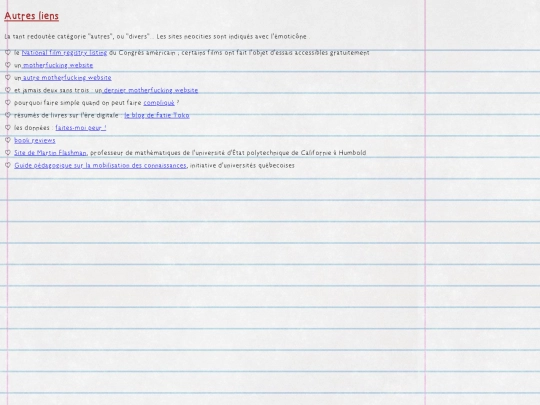The image size is (540, 405).
Task: Open the book reviews link
Action: (x=35, y=140)
